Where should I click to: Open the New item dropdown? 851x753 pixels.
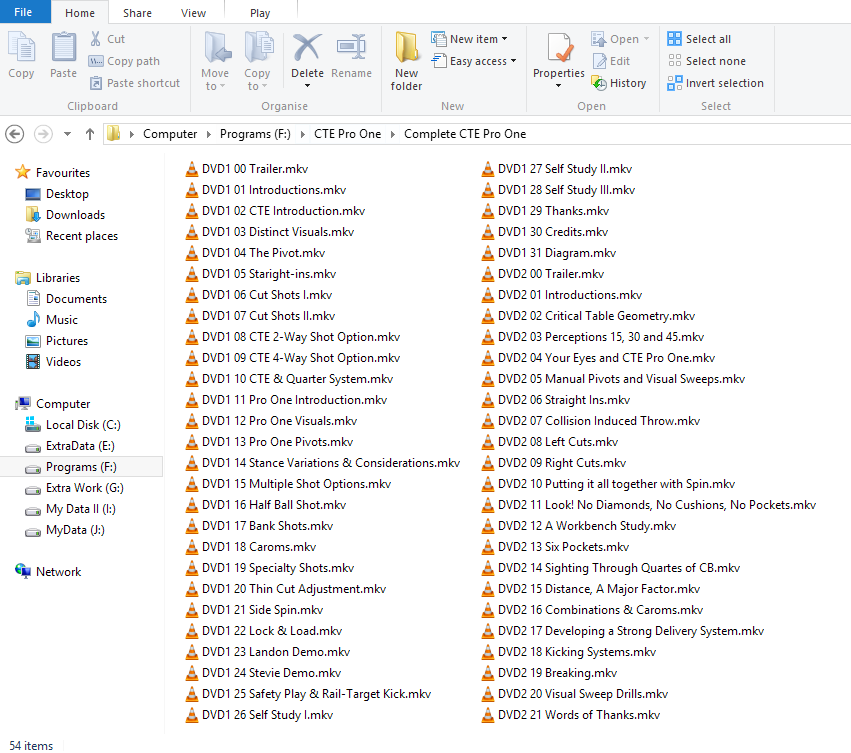pyautogui.click(x=471, y=39)
